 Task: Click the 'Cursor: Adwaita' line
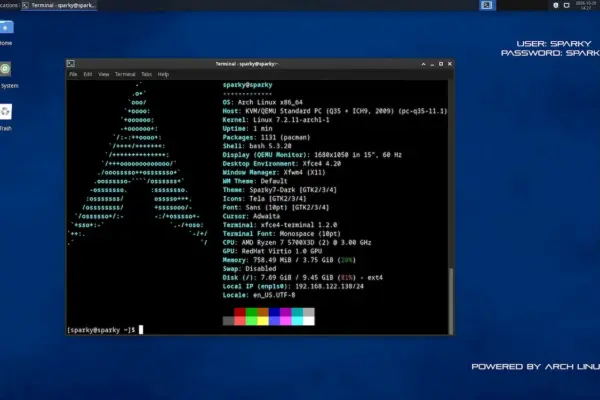click(251, 216)
